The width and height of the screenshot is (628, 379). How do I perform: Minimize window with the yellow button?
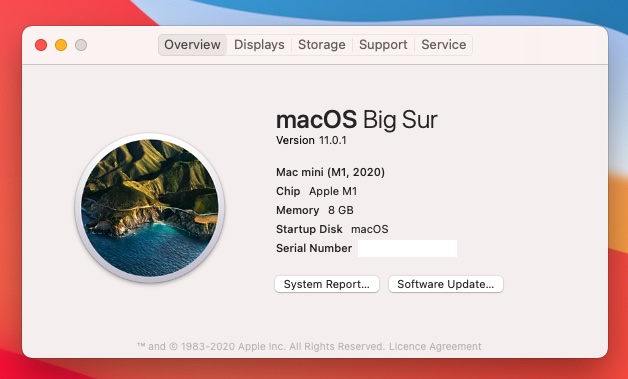tap(61, 45)
